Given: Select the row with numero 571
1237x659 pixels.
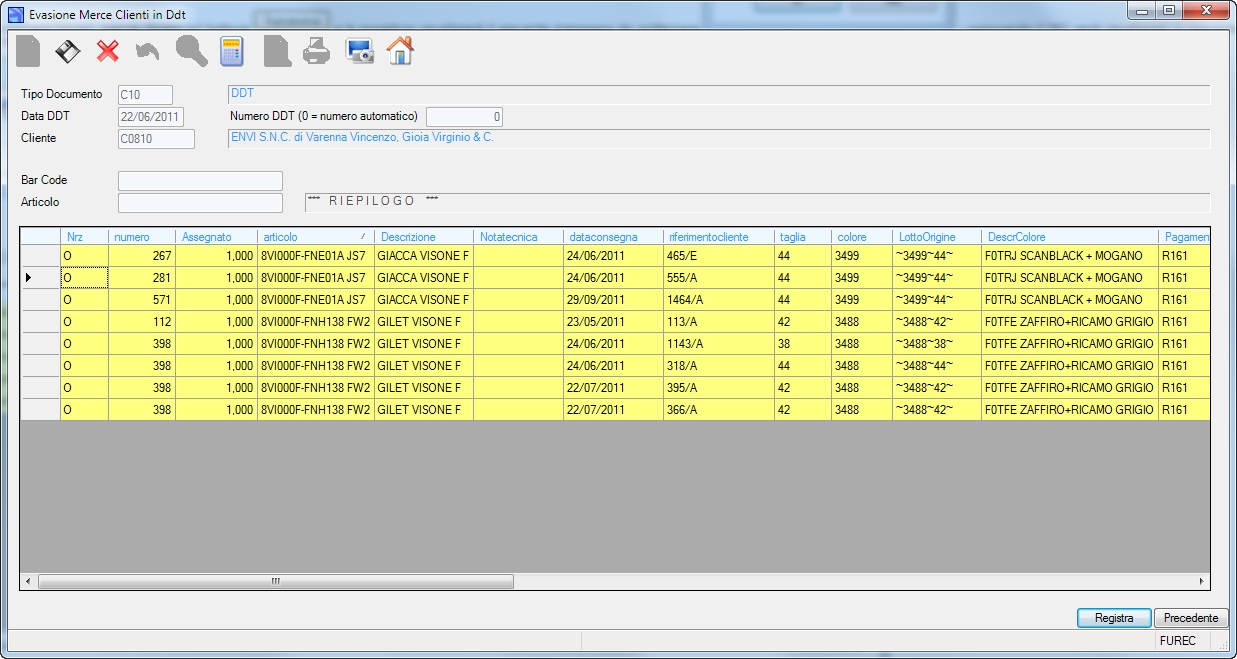Looking at the screenshot, I should coord(615,300).
